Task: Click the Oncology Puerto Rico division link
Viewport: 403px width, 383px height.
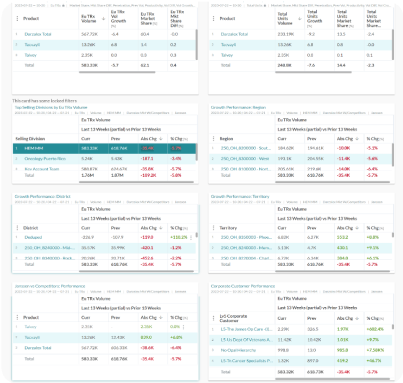Action: (45, 159)
